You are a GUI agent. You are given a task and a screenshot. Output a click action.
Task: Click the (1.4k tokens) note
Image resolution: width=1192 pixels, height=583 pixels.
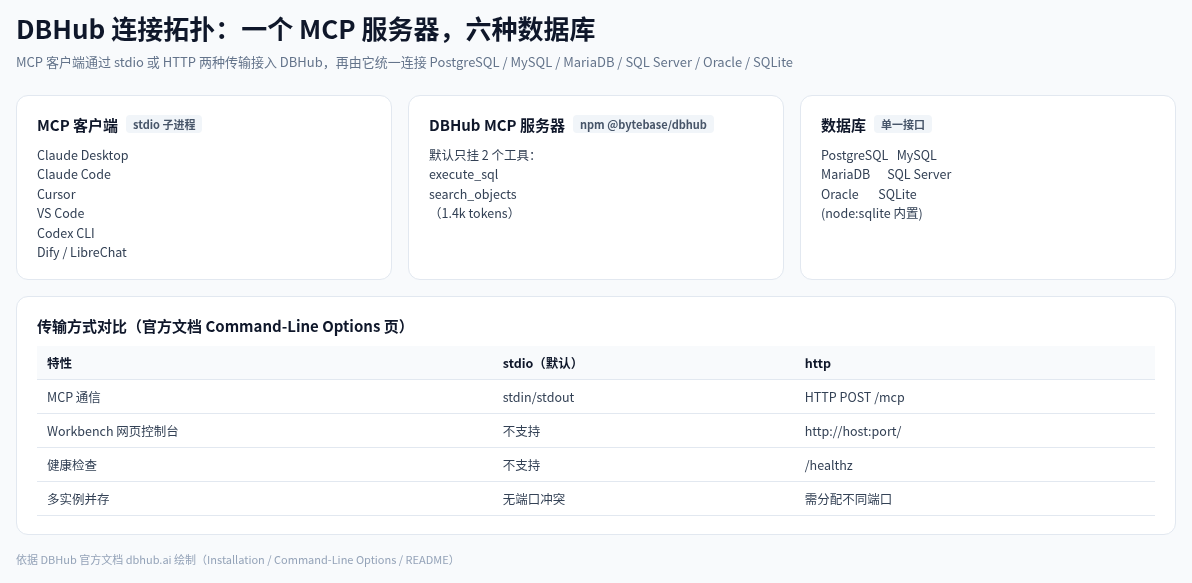click(474, 213)
